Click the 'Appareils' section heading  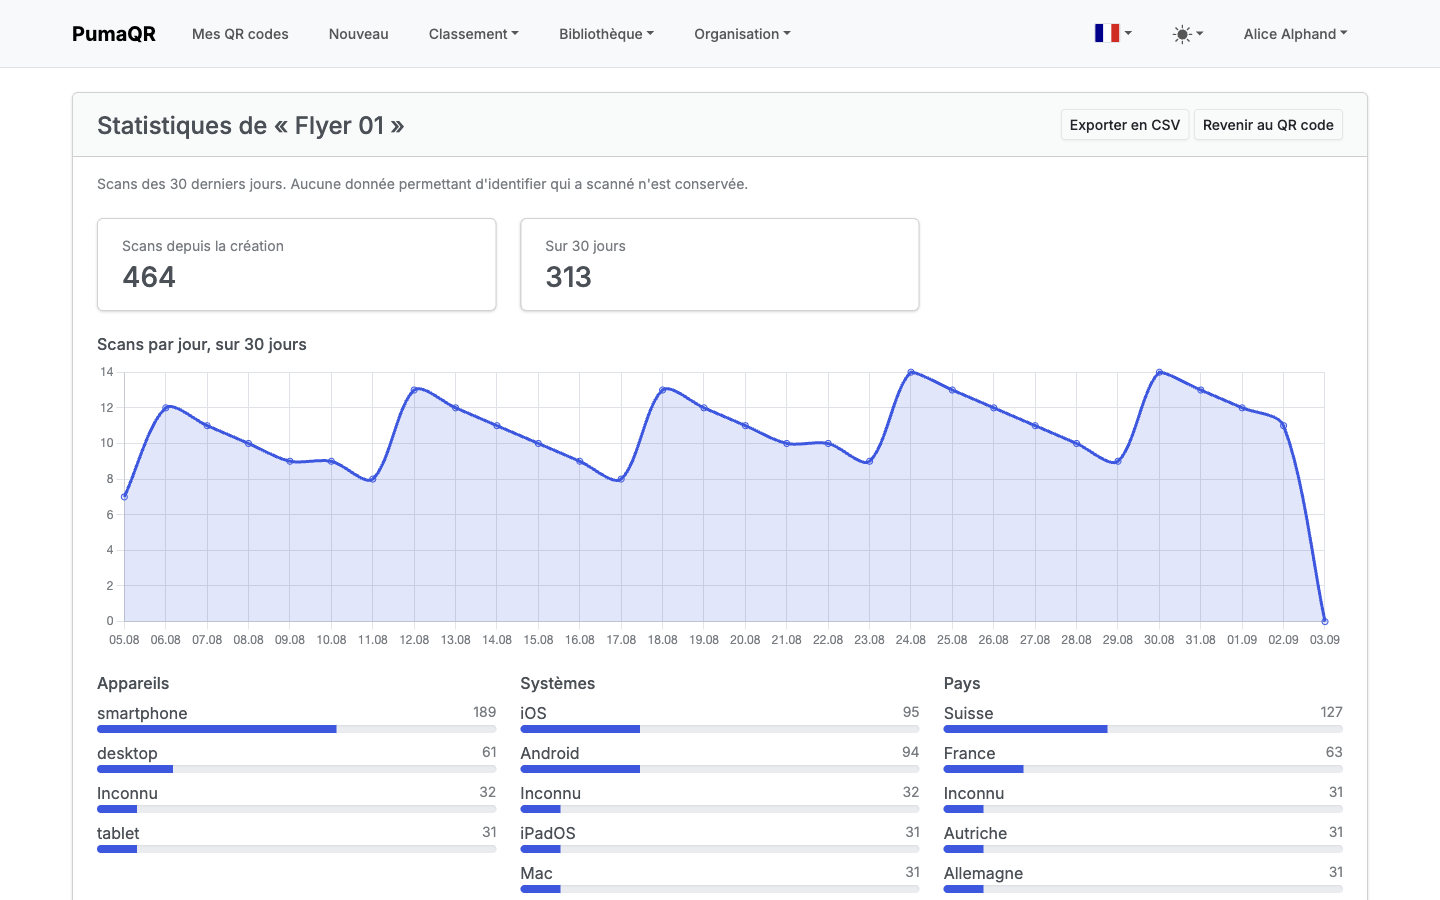(133, 683)
